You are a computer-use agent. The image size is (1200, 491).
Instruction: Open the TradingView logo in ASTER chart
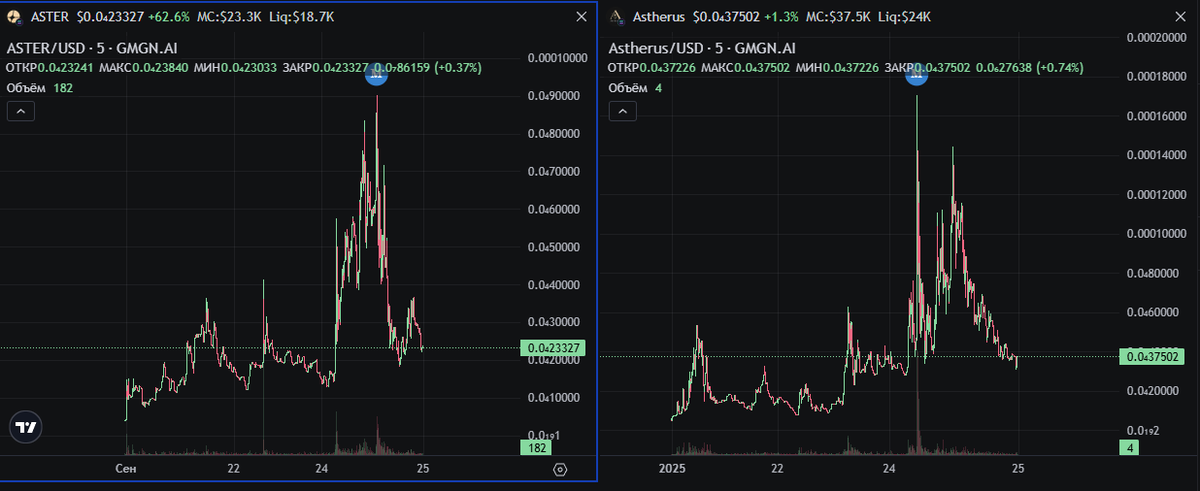click(x=25, y=427)
